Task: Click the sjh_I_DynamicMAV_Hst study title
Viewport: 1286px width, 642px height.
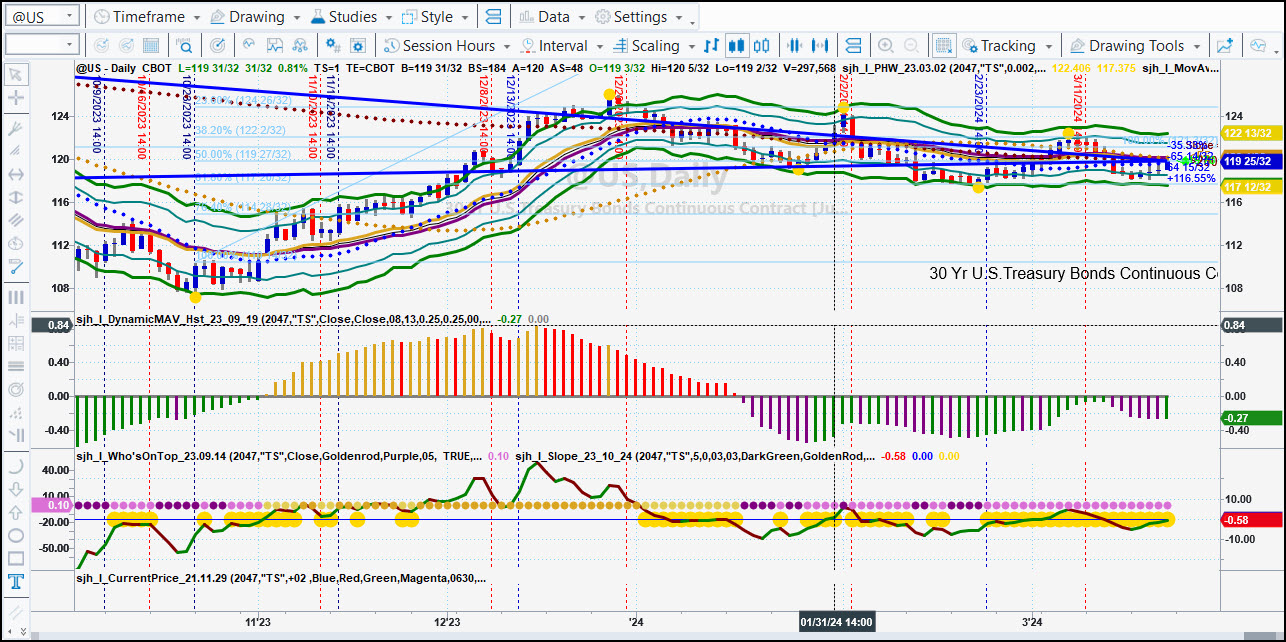Action: click(283, 321)
